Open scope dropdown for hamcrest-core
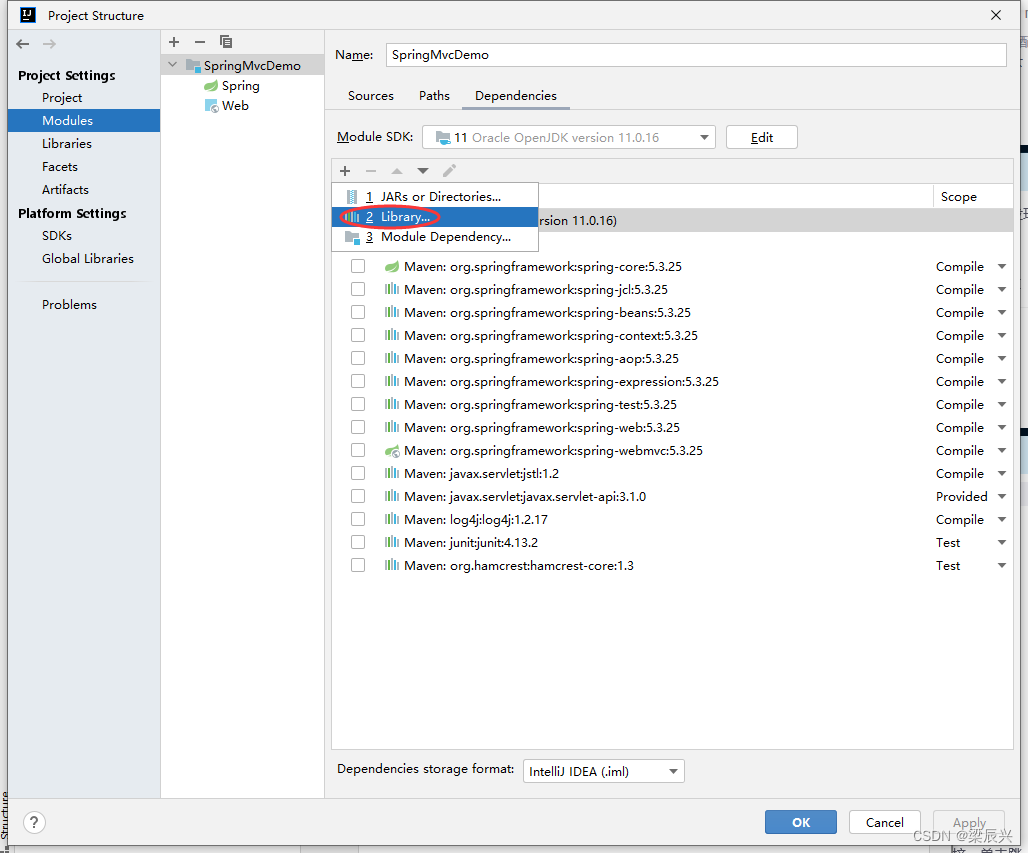 tap(1002, 566)
